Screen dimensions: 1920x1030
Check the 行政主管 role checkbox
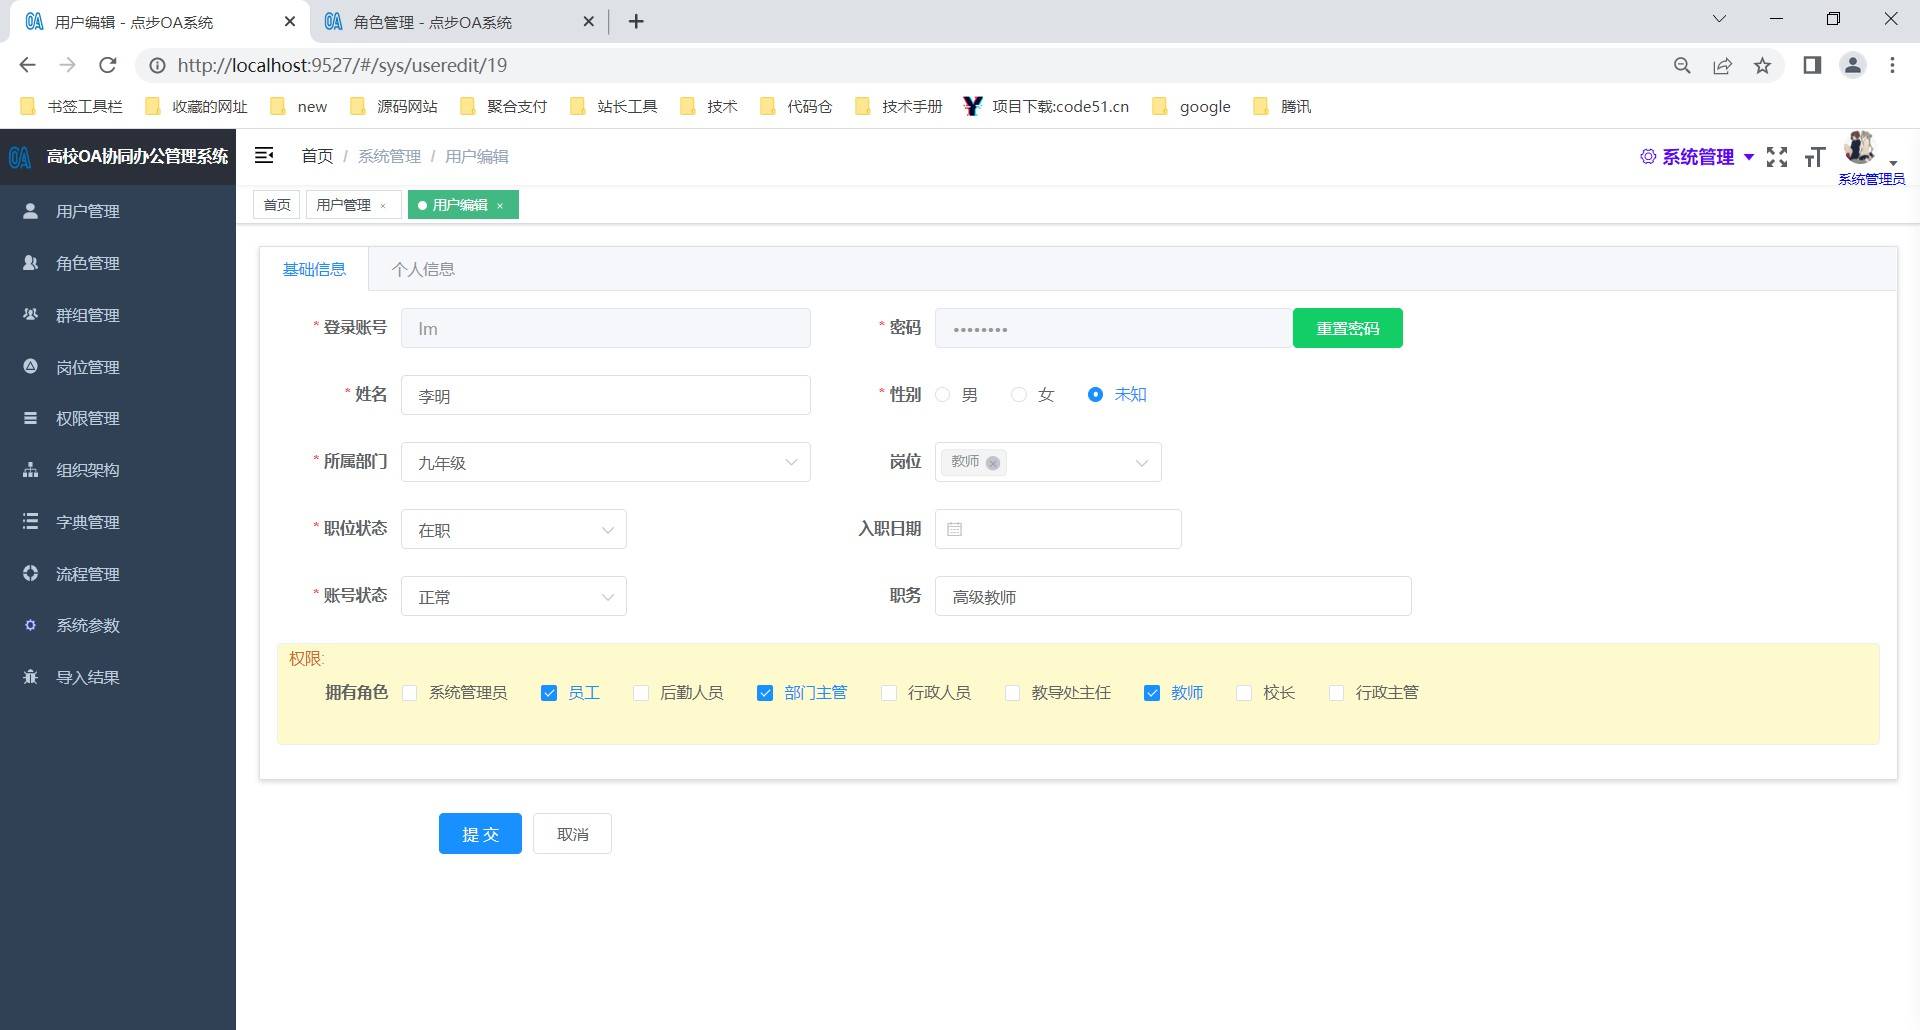[x=1336, y=693]
